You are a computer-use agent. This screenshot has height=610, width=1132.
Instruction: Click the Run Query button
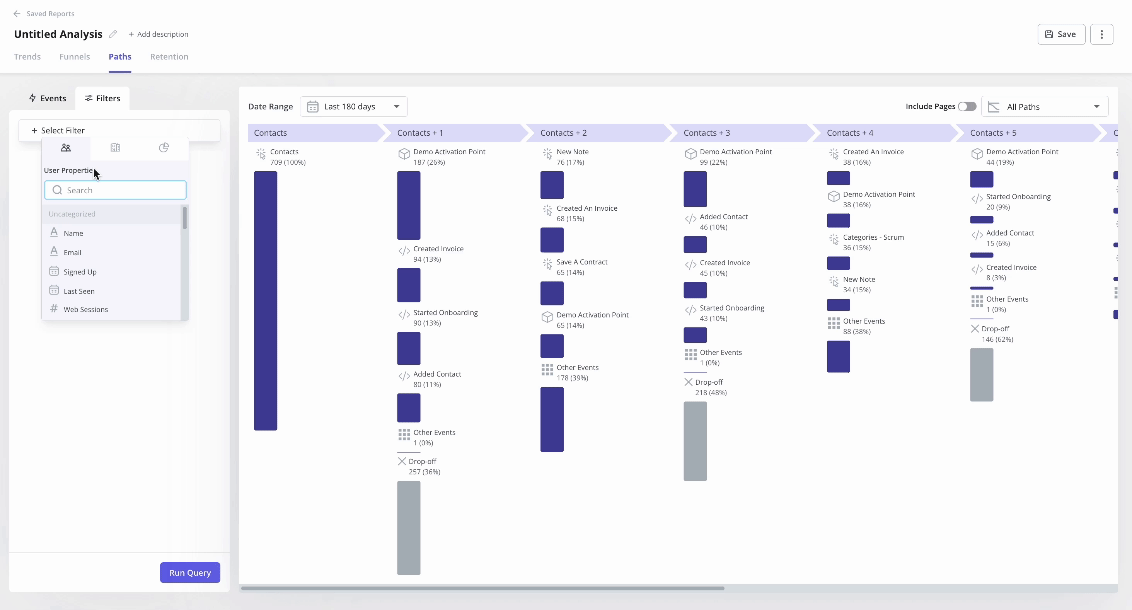point(190,572)
